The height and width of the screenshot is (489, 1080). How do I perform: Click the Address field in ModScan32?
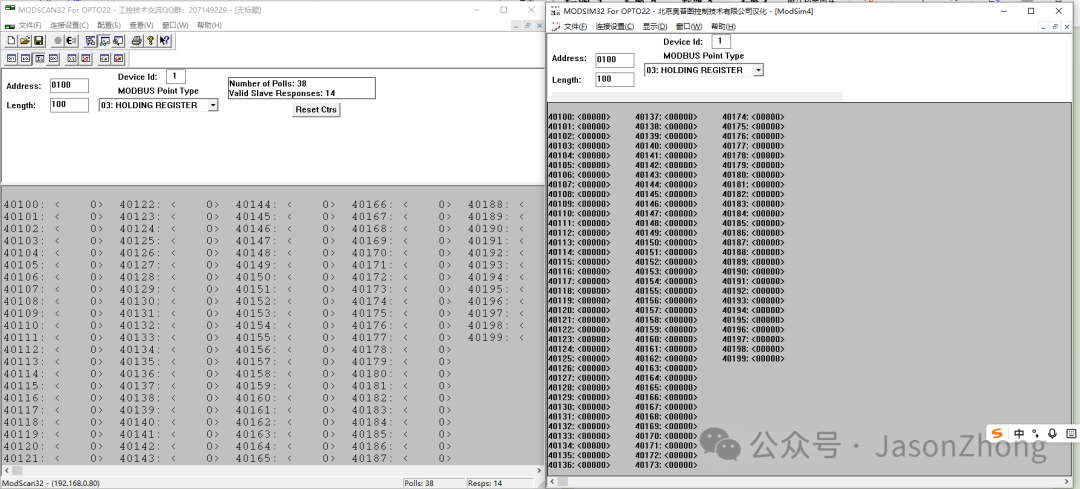[x=70, y=85]
